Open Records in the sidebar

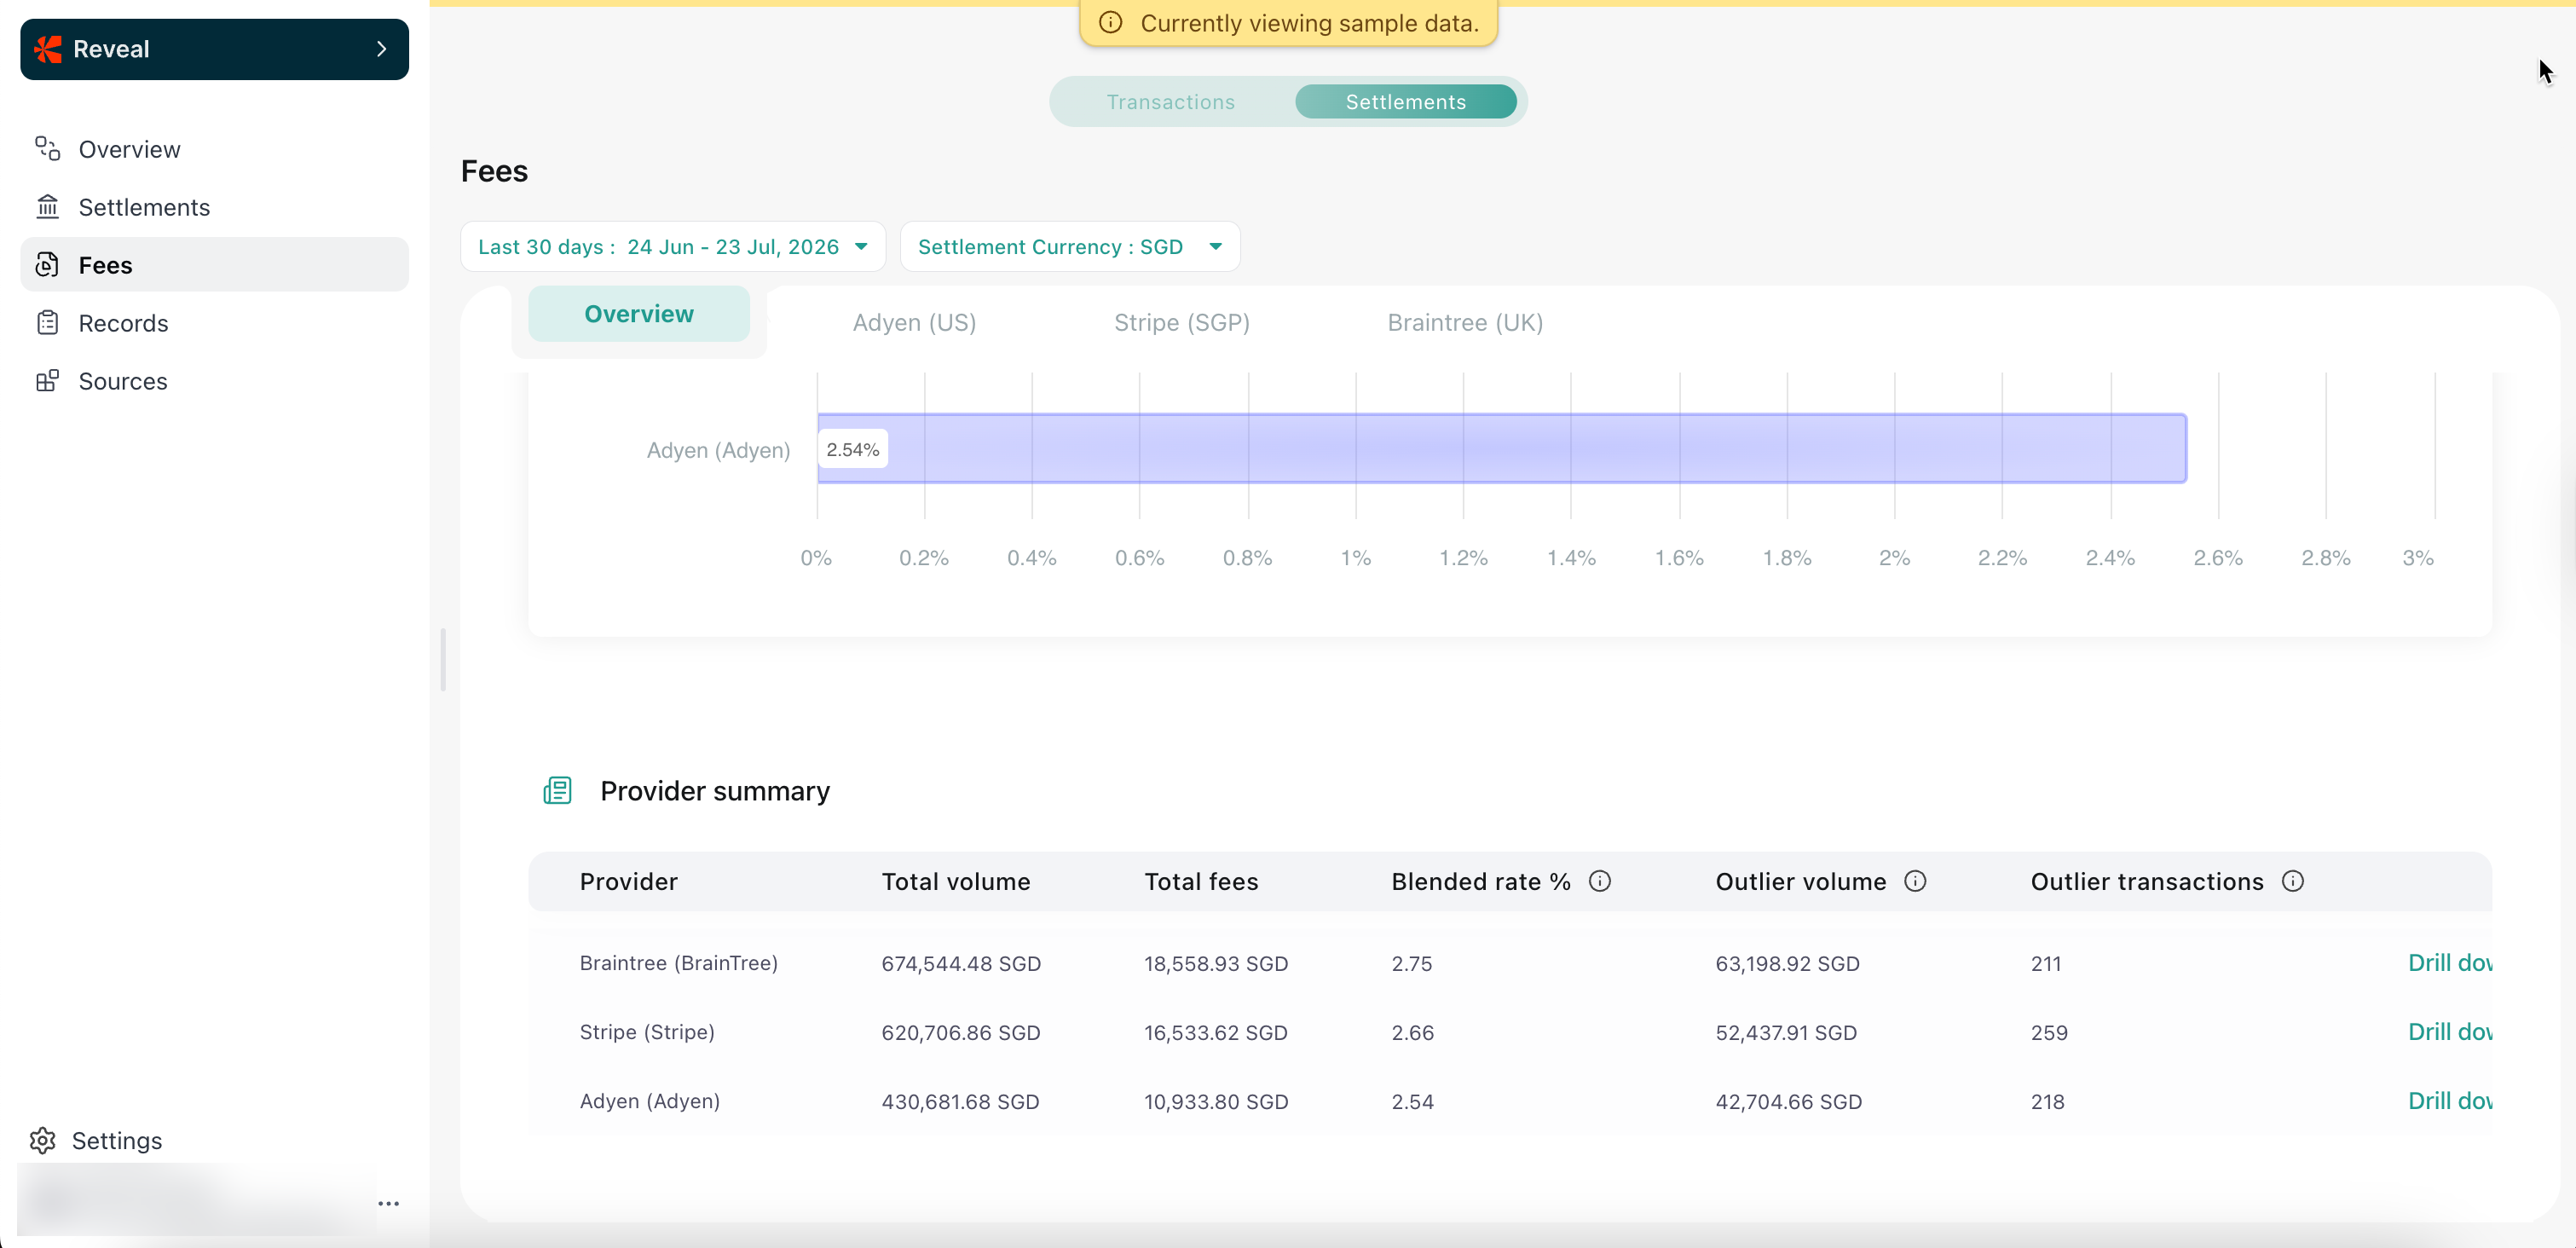(214, 323)
